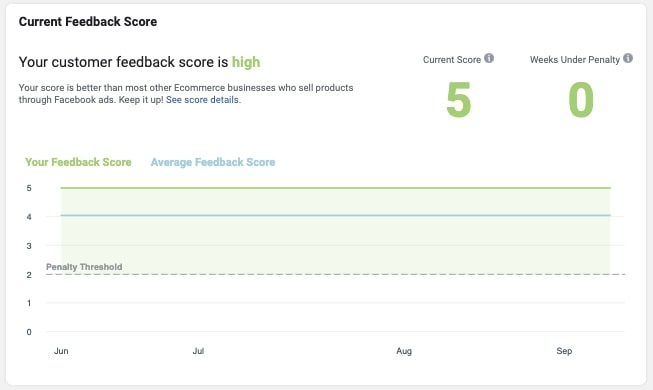
Task: Click the Weeks Under Penalty label text
Action: pos(575,60)
